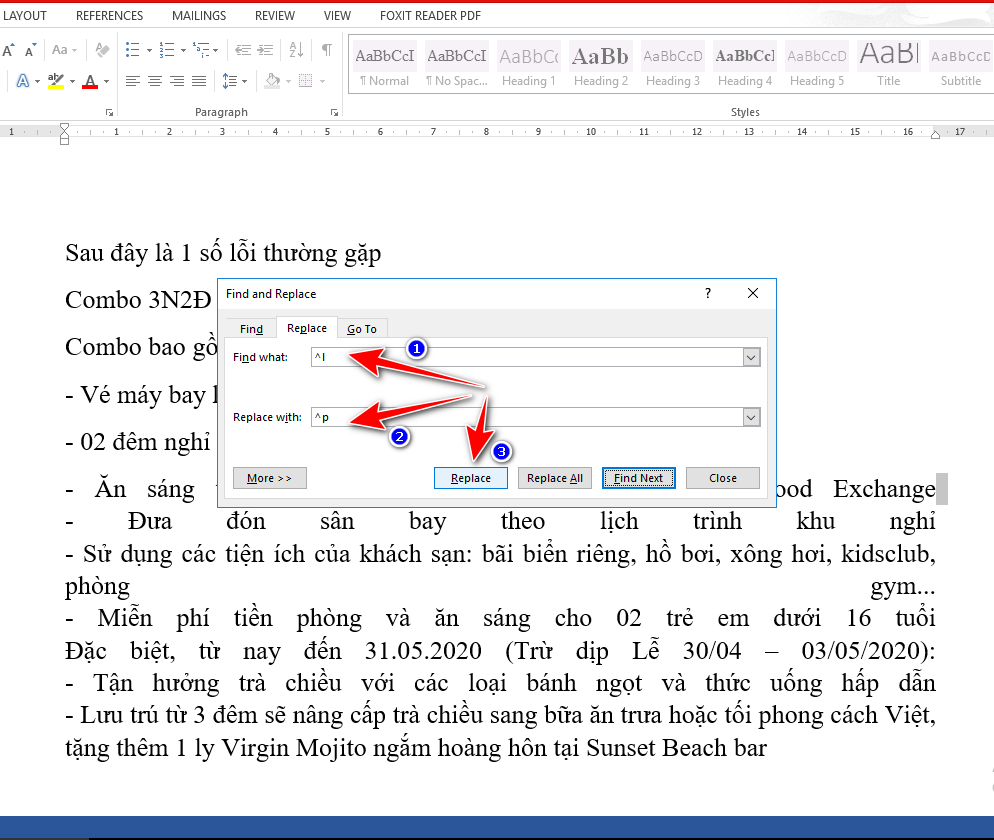Open the References ribbon tab

coord(110,15)
